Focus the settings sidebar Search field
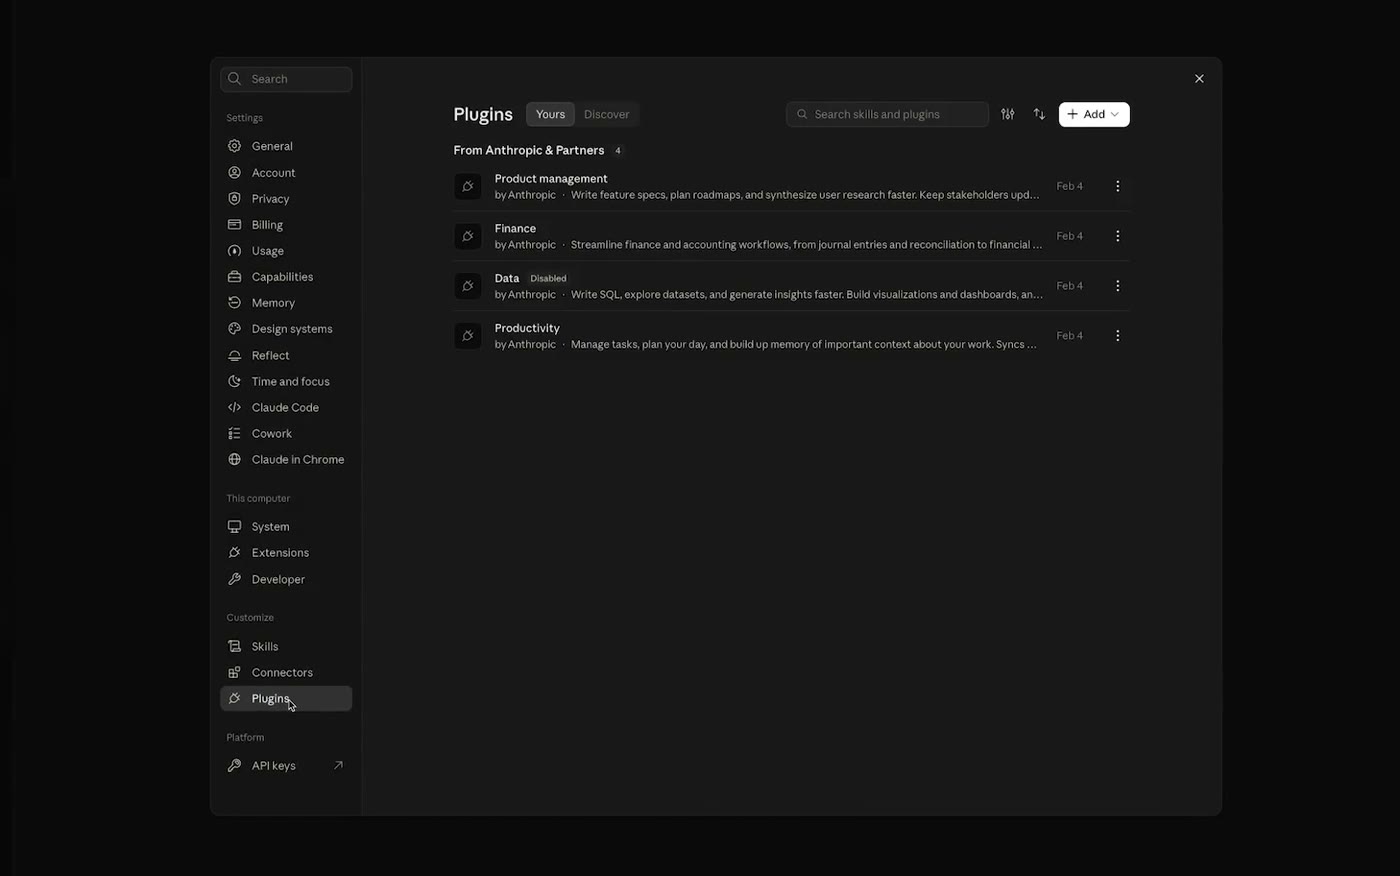 pos(286,79)
